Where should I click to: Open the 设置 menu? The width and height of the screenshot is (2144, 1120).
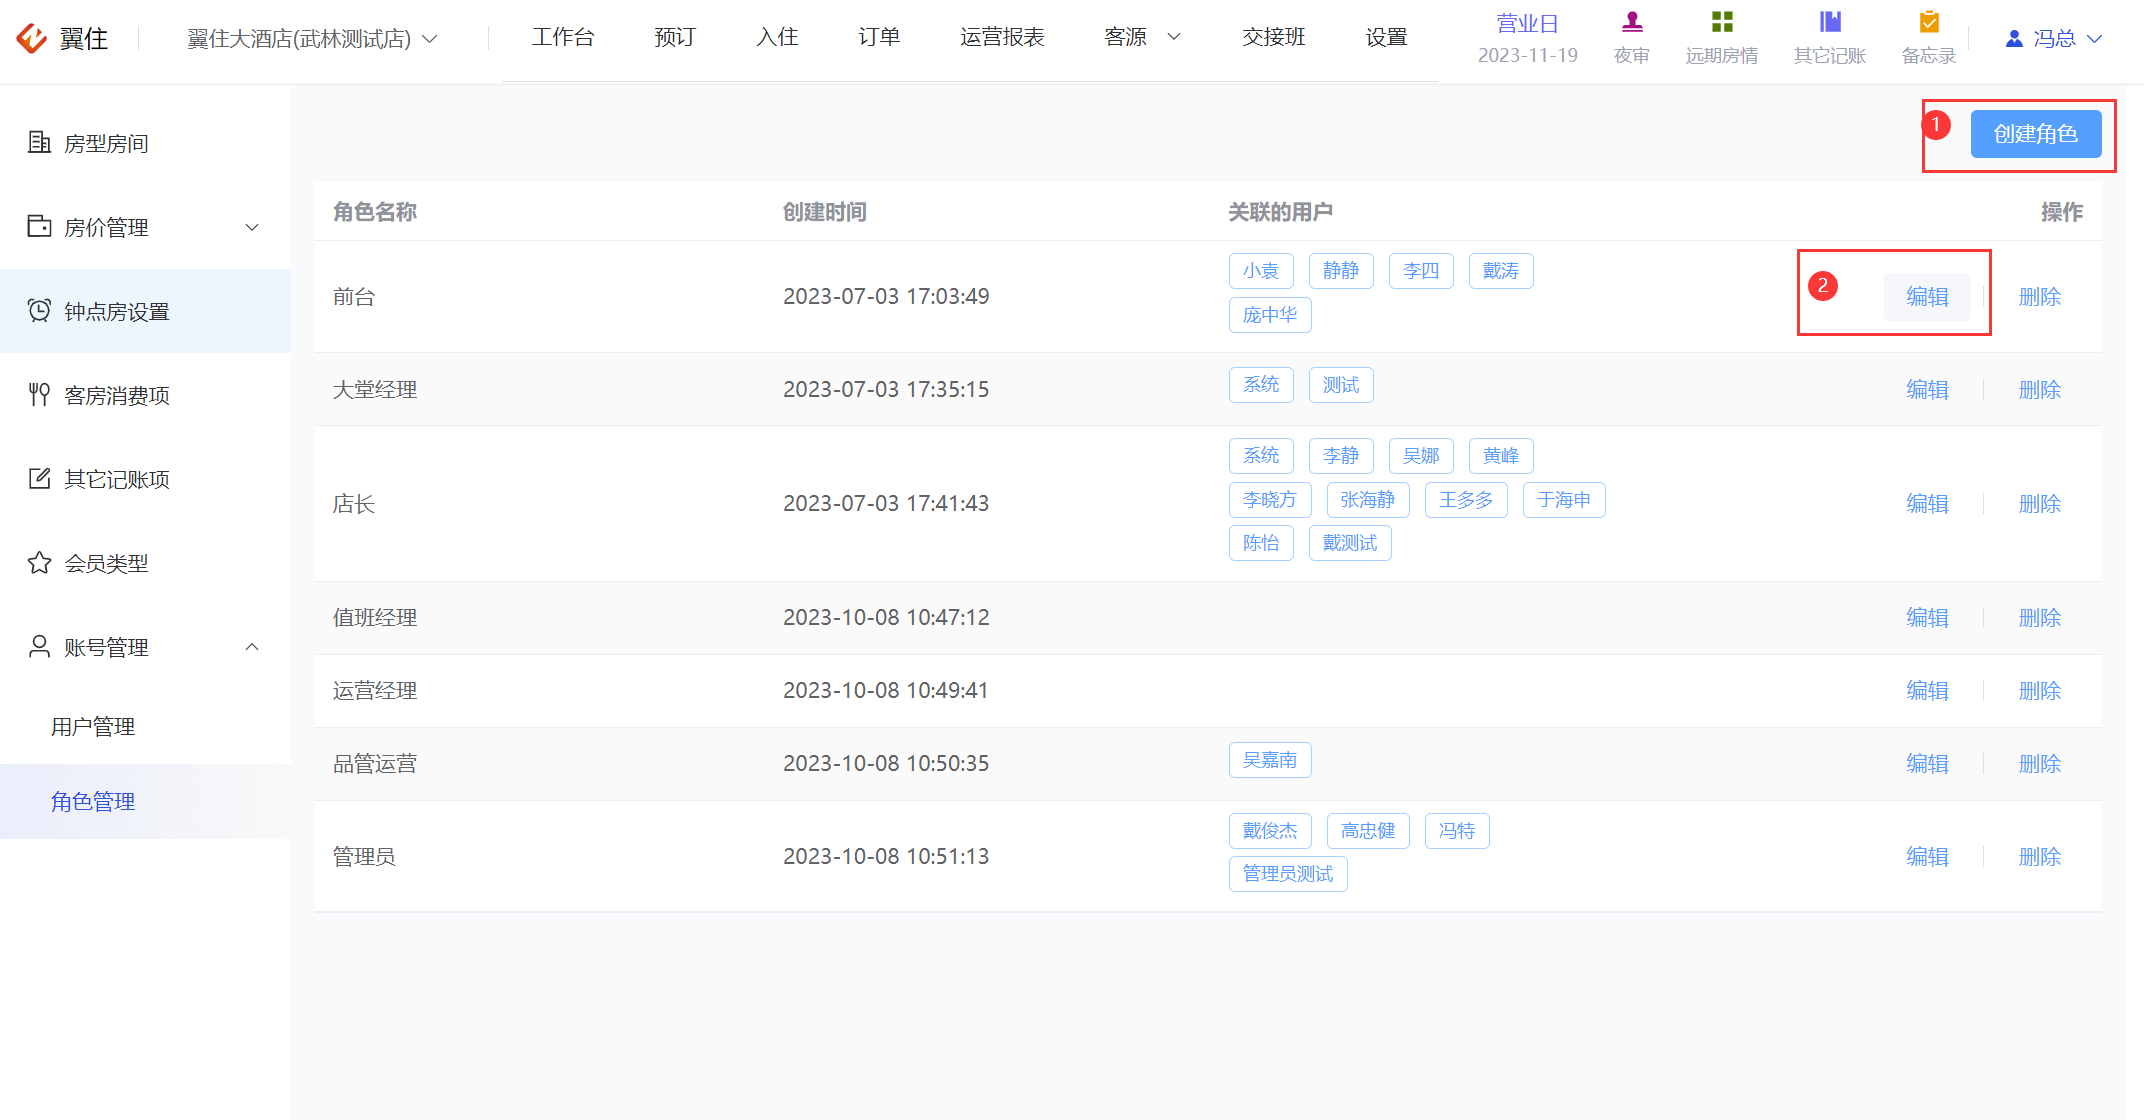coord(1387,37)
